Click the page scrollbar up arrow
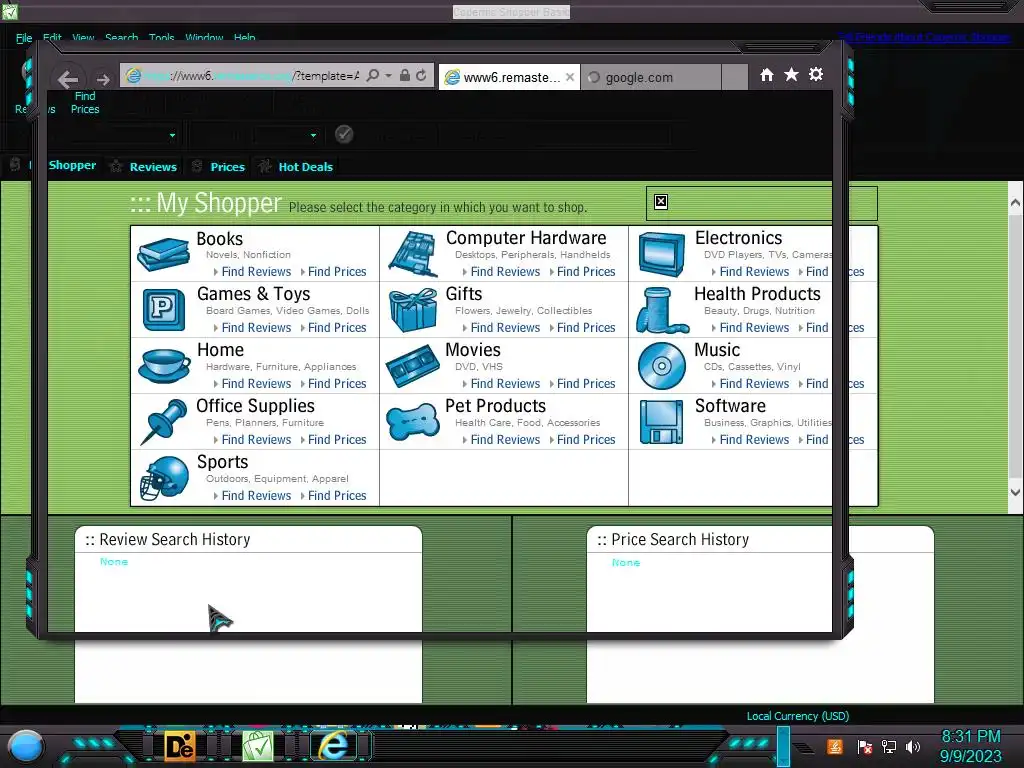Image resolution: width=1024 pixels, height=768 pixels. (x=1015, y=202)
